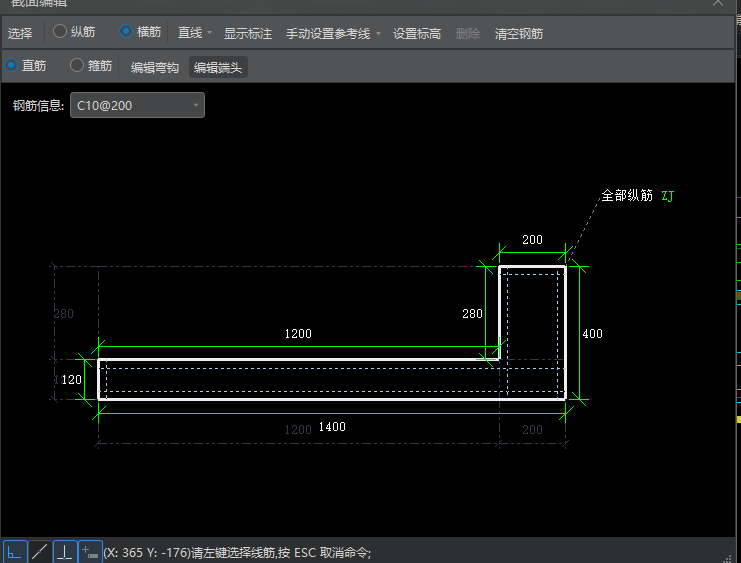Click the white 200 dimension above section
Viewport: 741px width, 563px height.
532,240
